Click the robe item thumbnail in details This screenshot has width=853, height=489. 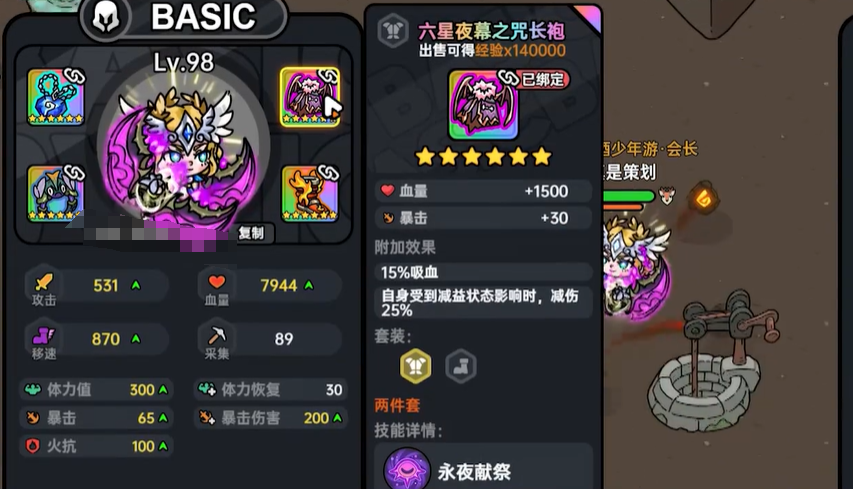click(483, 105)
